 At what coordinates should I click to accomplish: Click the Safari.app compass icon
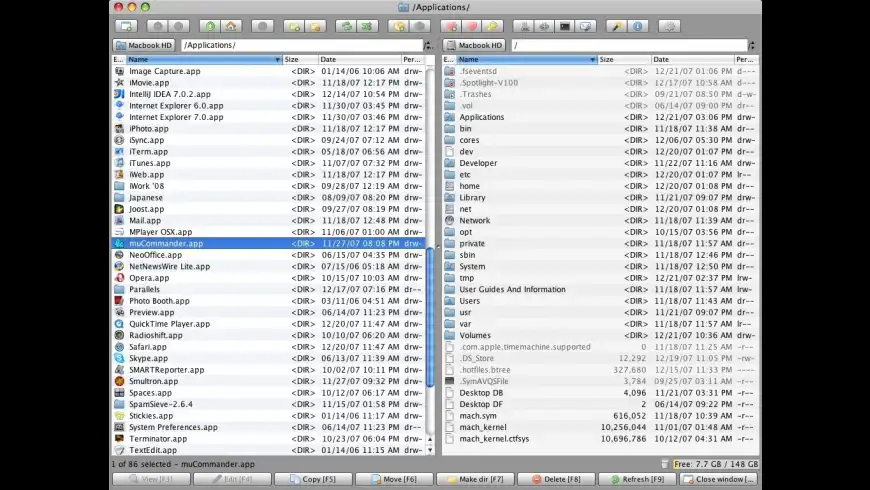pyautogui.click(x=119, y=347)
